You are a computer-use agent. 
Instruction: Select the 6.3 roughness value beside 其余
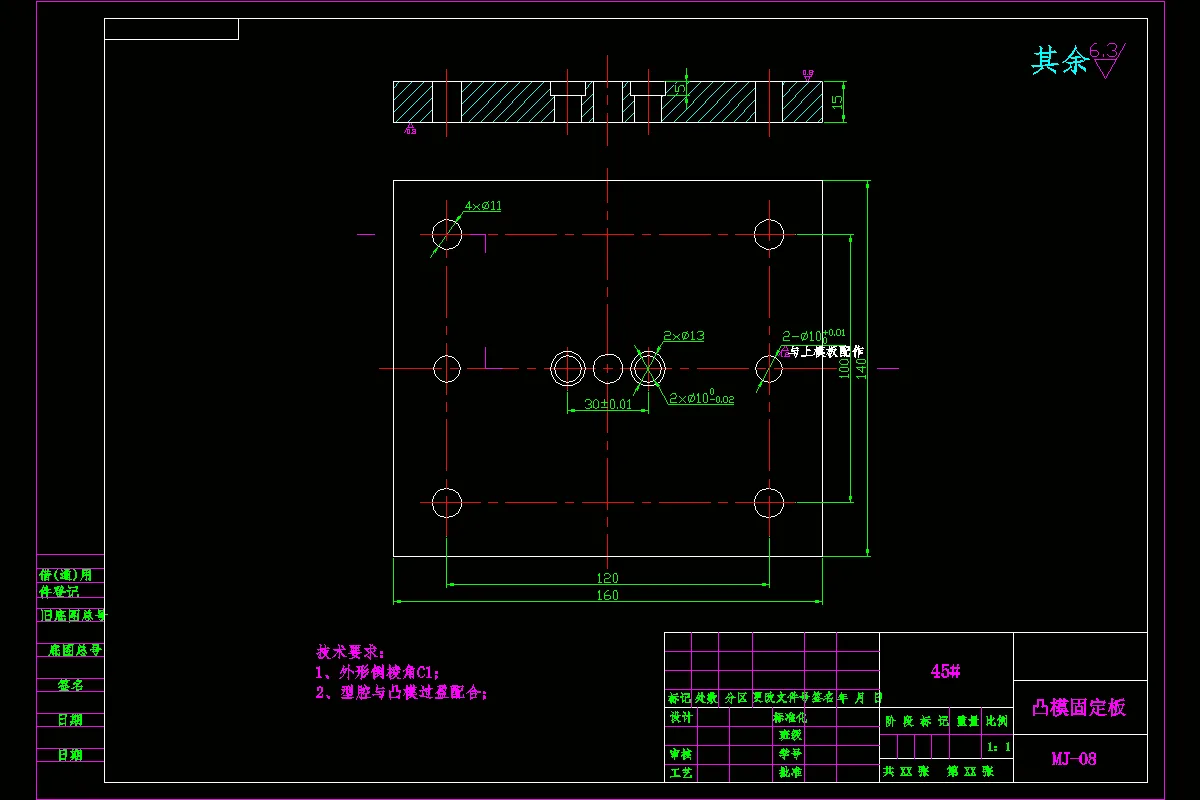pyautogui.click(x=1105, y=50)
